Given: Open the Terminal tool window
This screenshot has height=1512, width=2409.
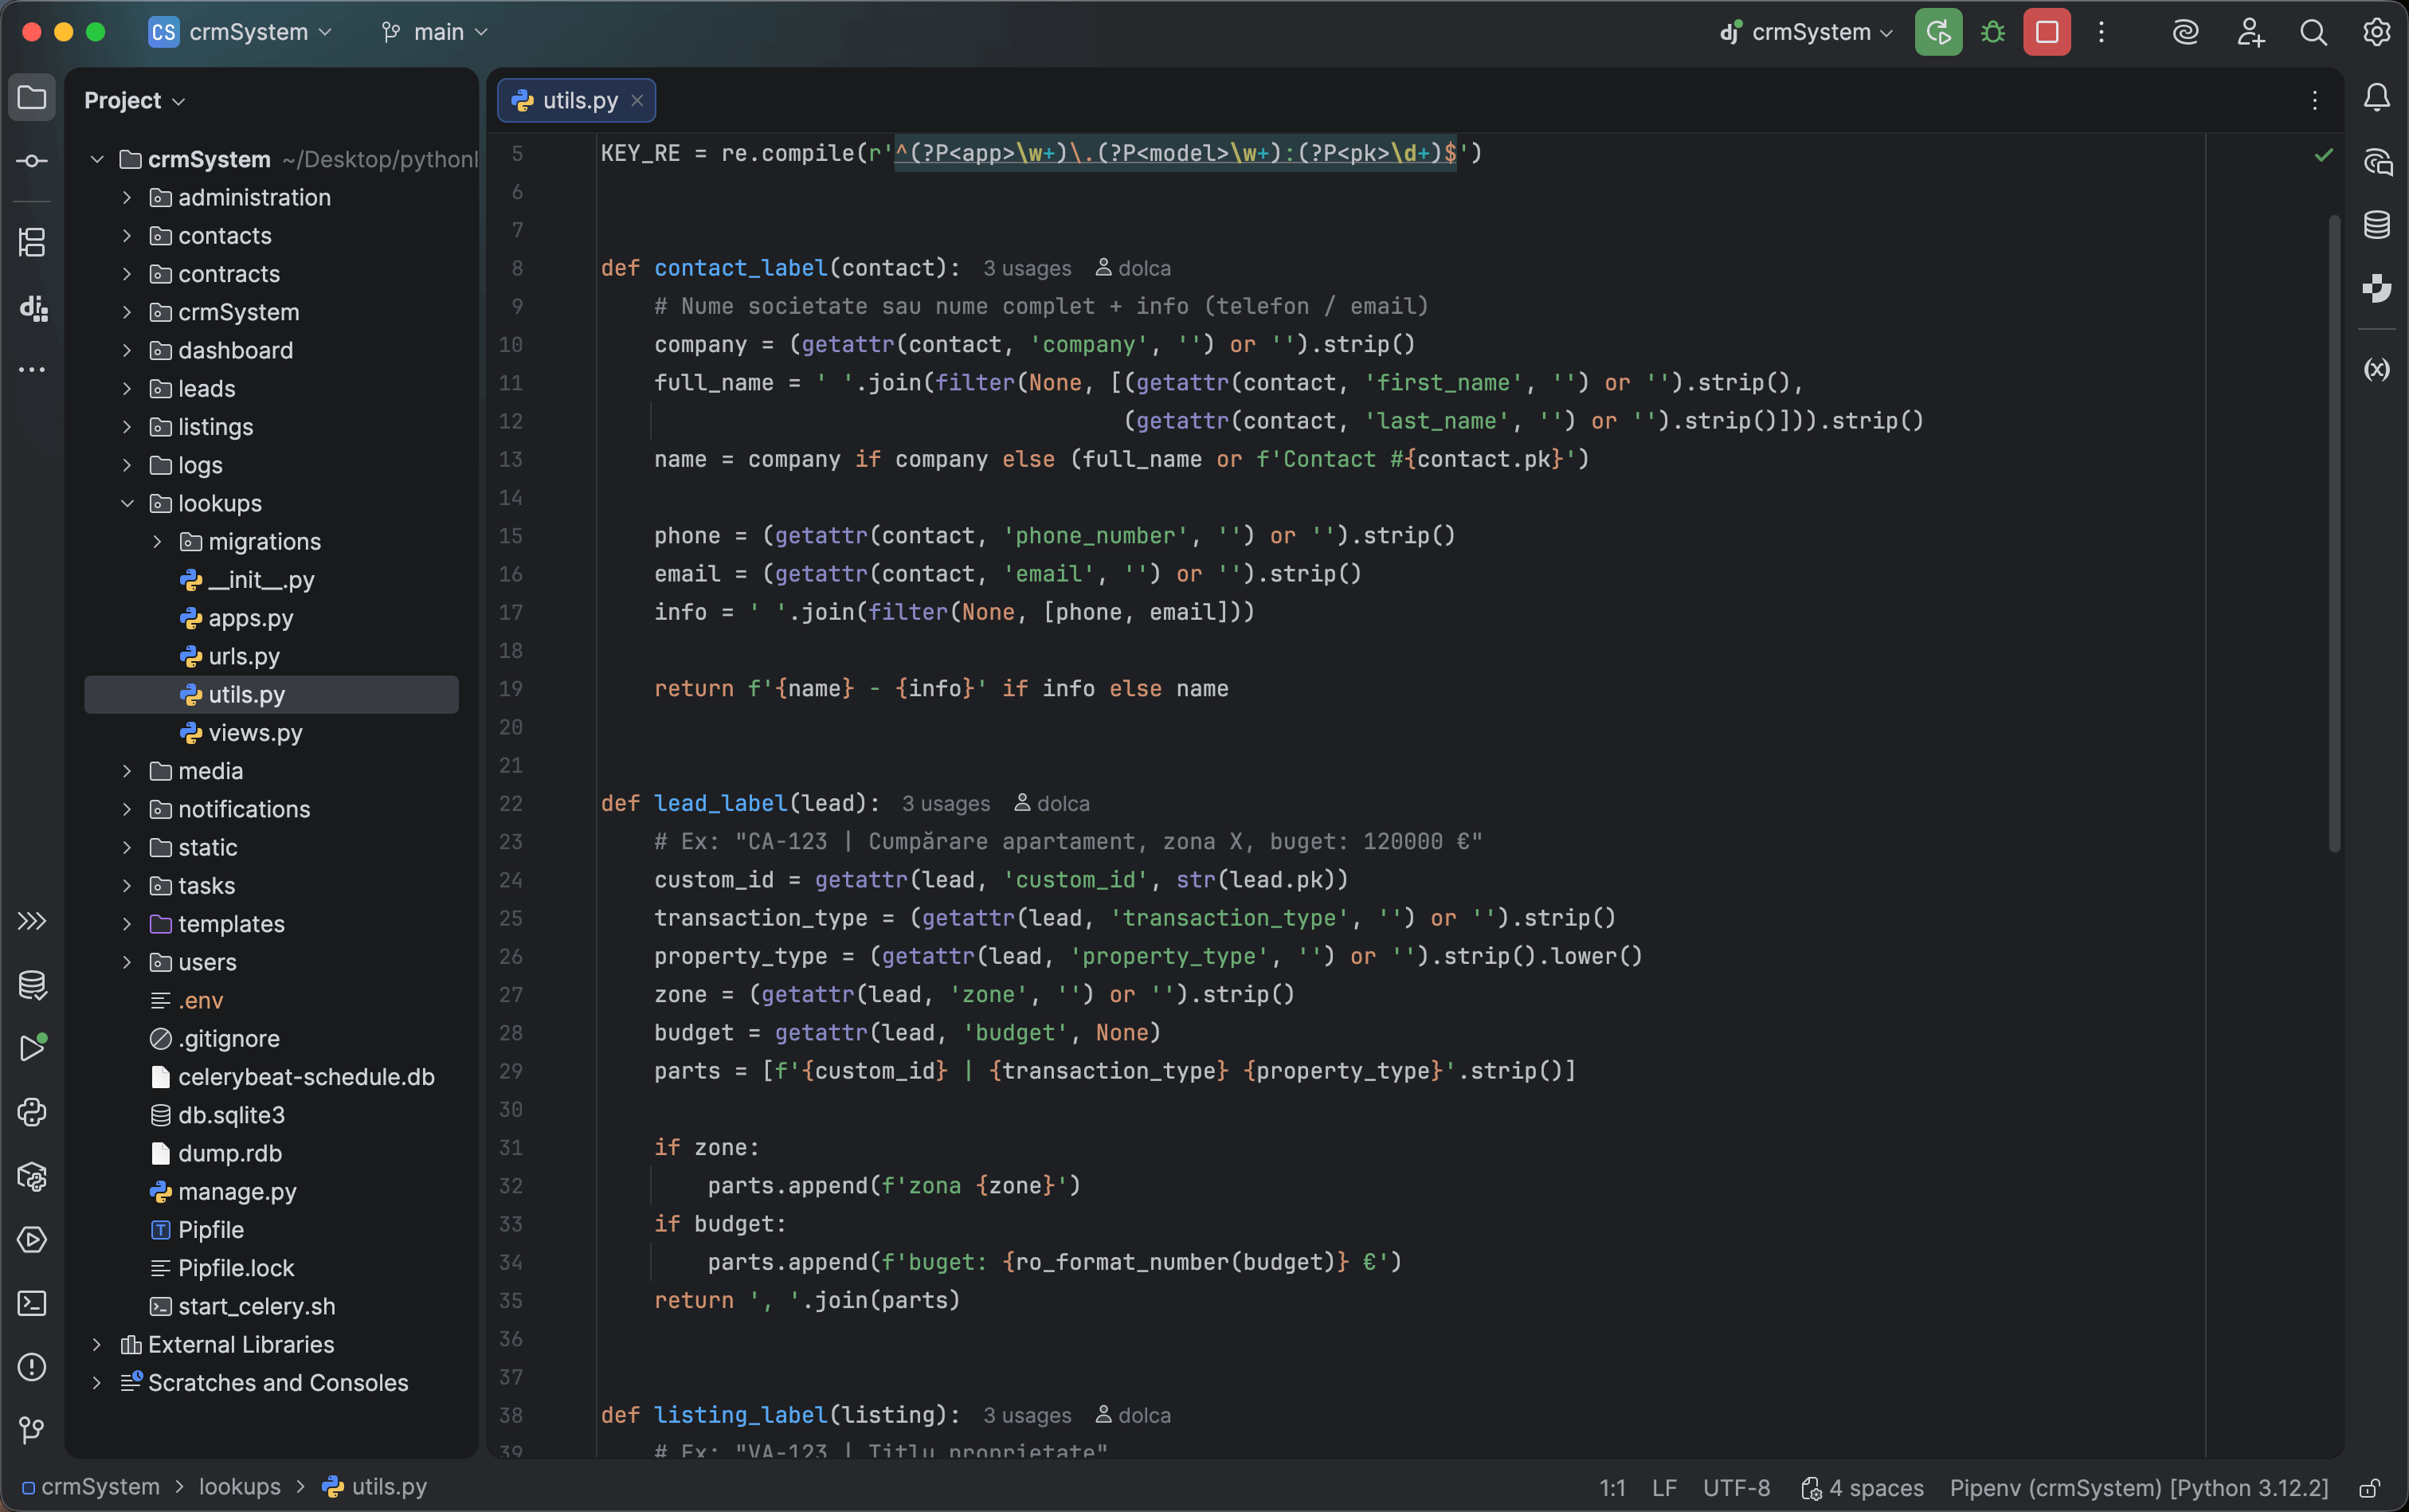Looking at the screenshot, I should coord(32,1303).
